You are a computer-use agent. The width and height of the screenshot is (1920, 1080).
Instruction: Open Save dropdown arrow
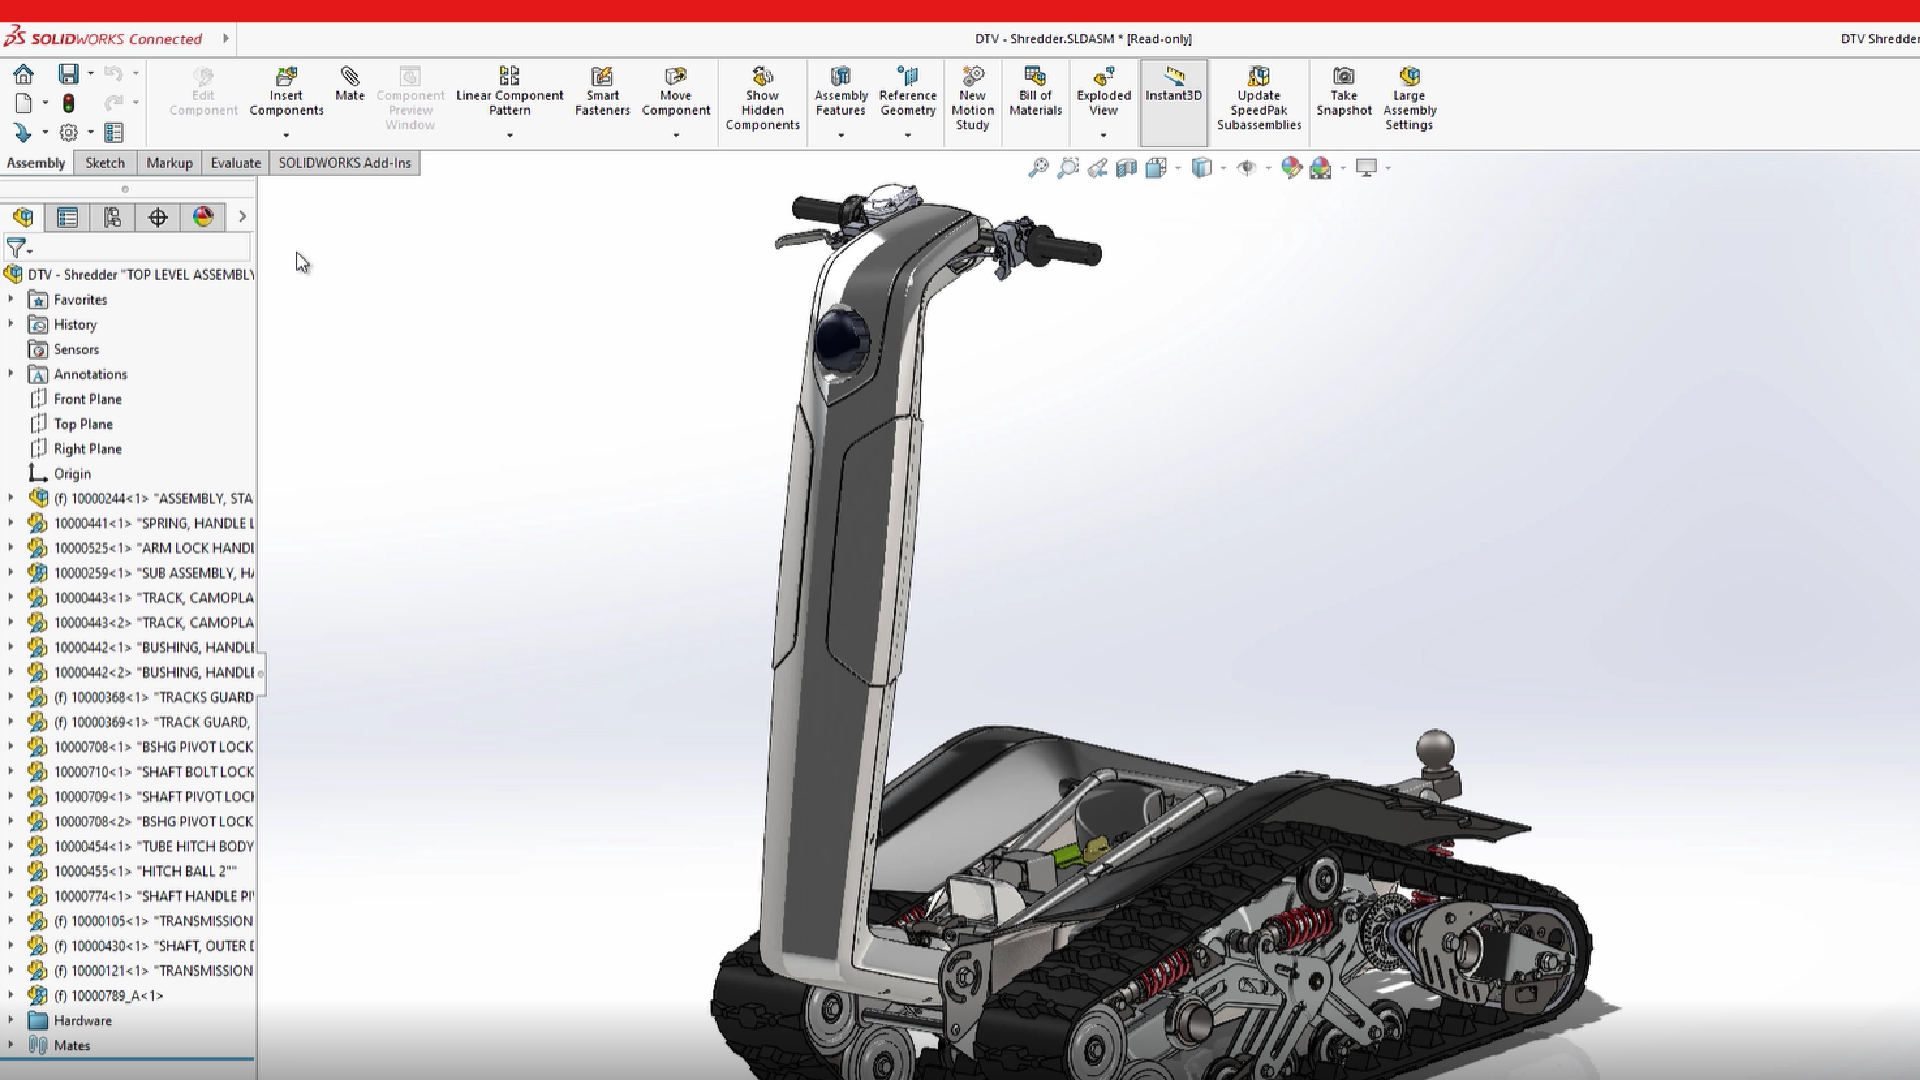90,74
